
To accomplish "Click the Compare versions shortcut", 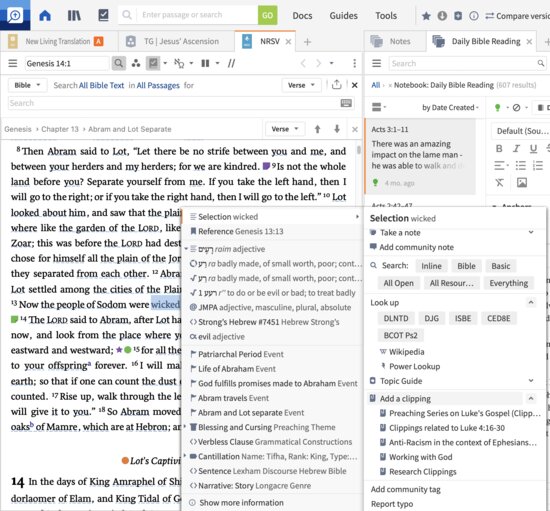I will pos(517,16).
